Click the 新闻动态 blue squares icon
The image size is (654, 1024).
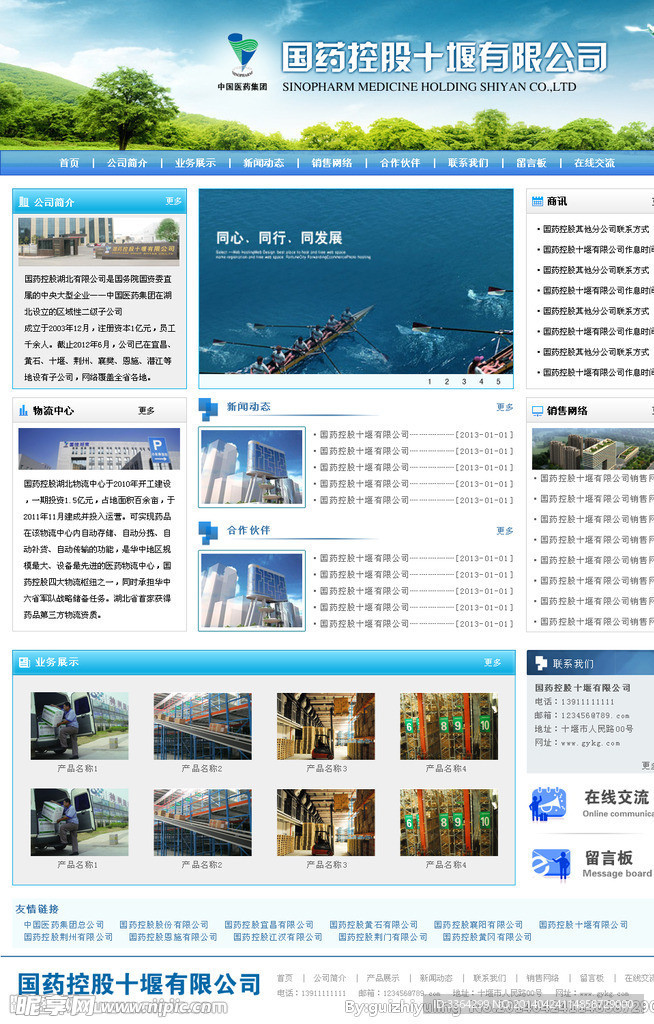[208, 409]
